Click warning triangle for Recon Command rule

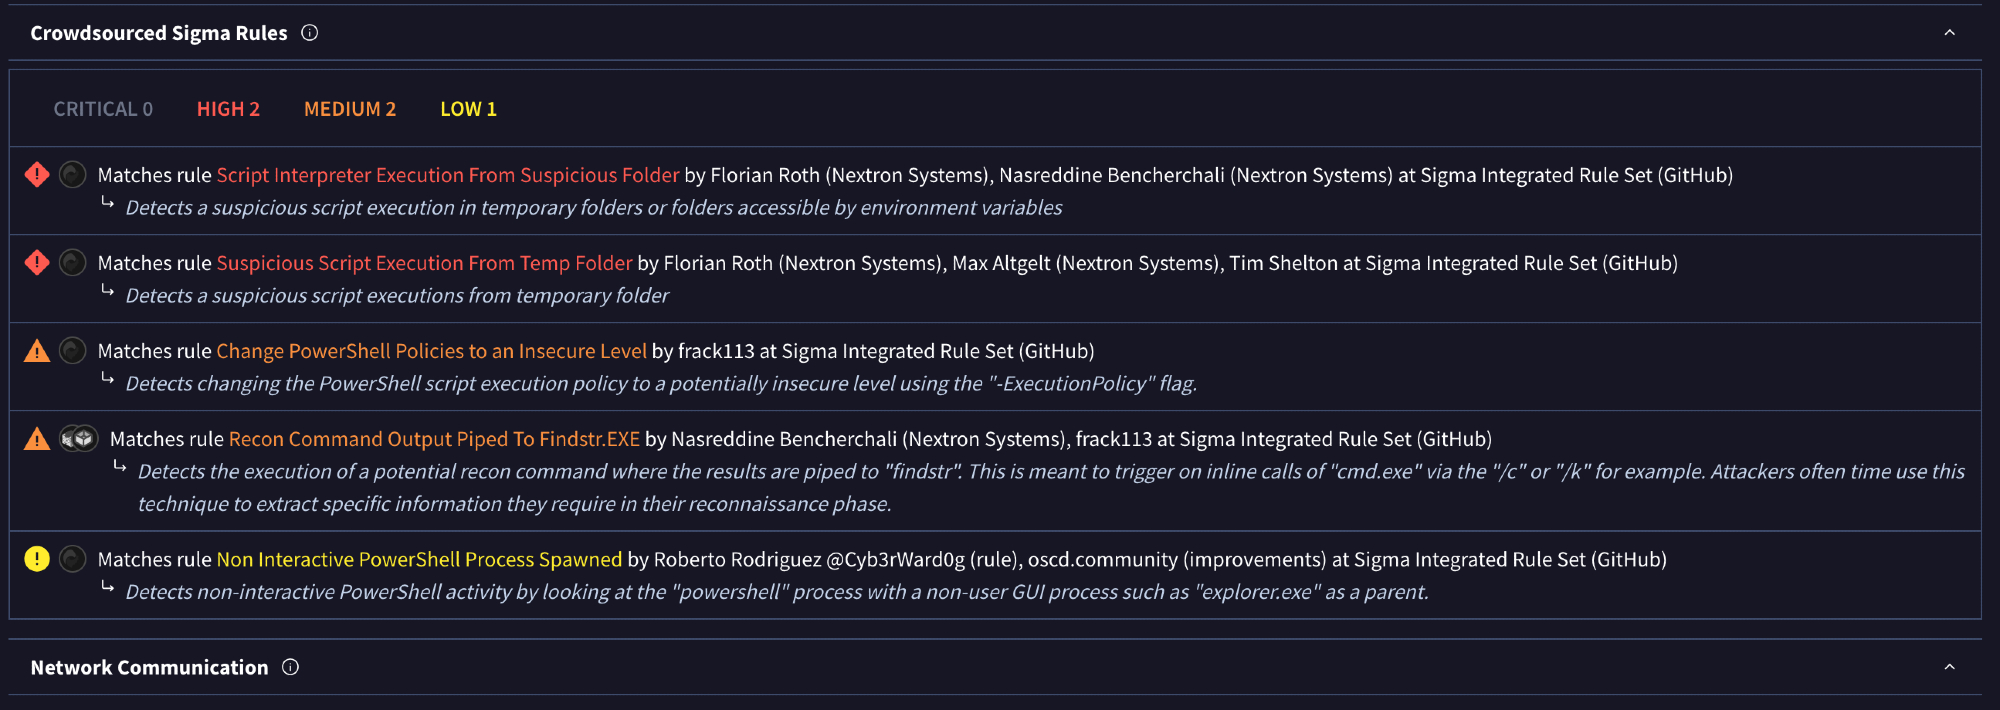[37, 439]
